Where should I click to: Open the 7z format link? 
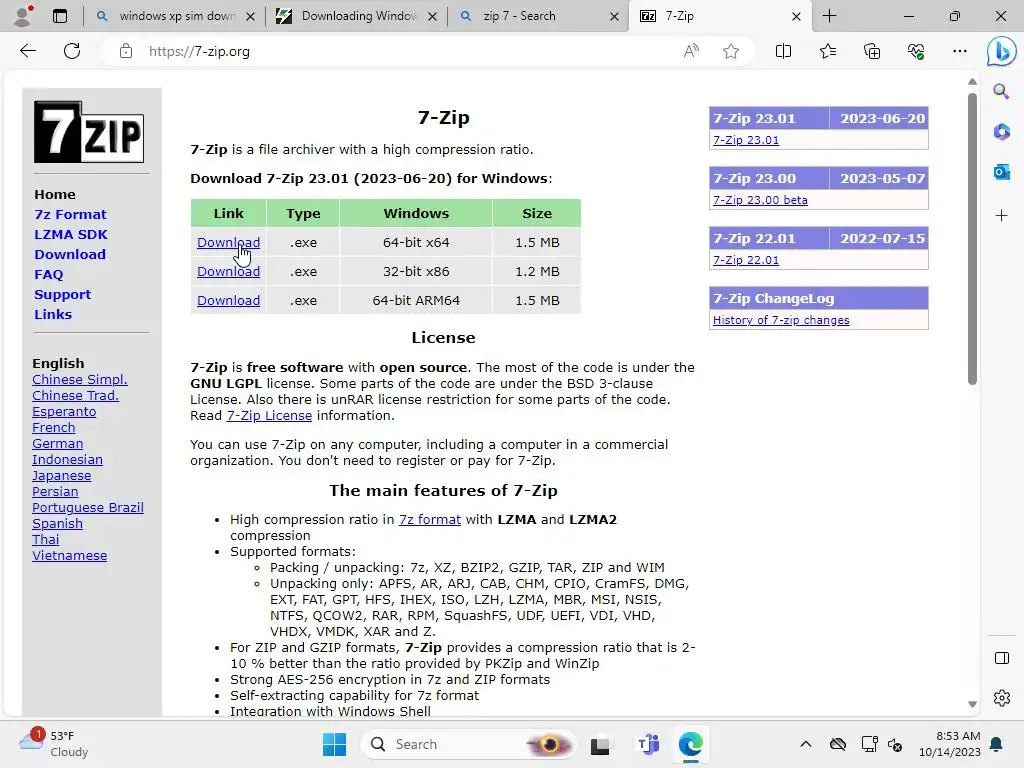430,519
